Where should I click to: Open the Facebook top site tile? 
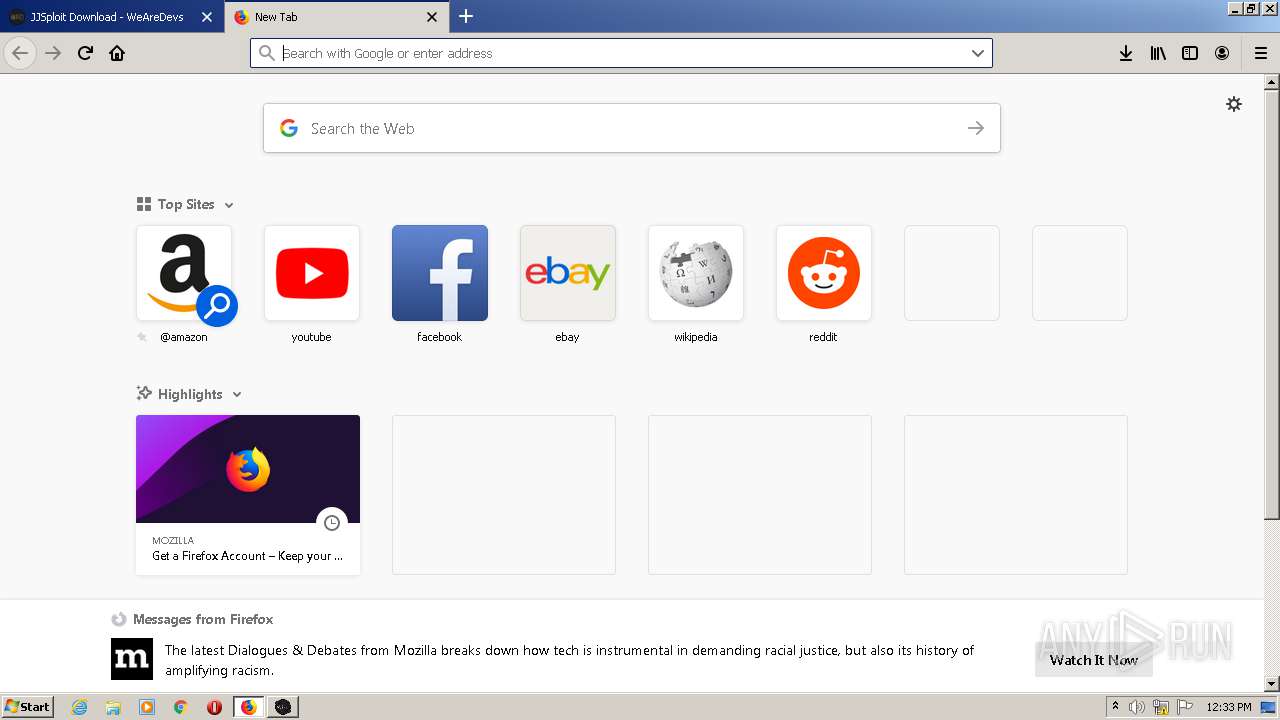pyautogui.click(x=440, y=273)
